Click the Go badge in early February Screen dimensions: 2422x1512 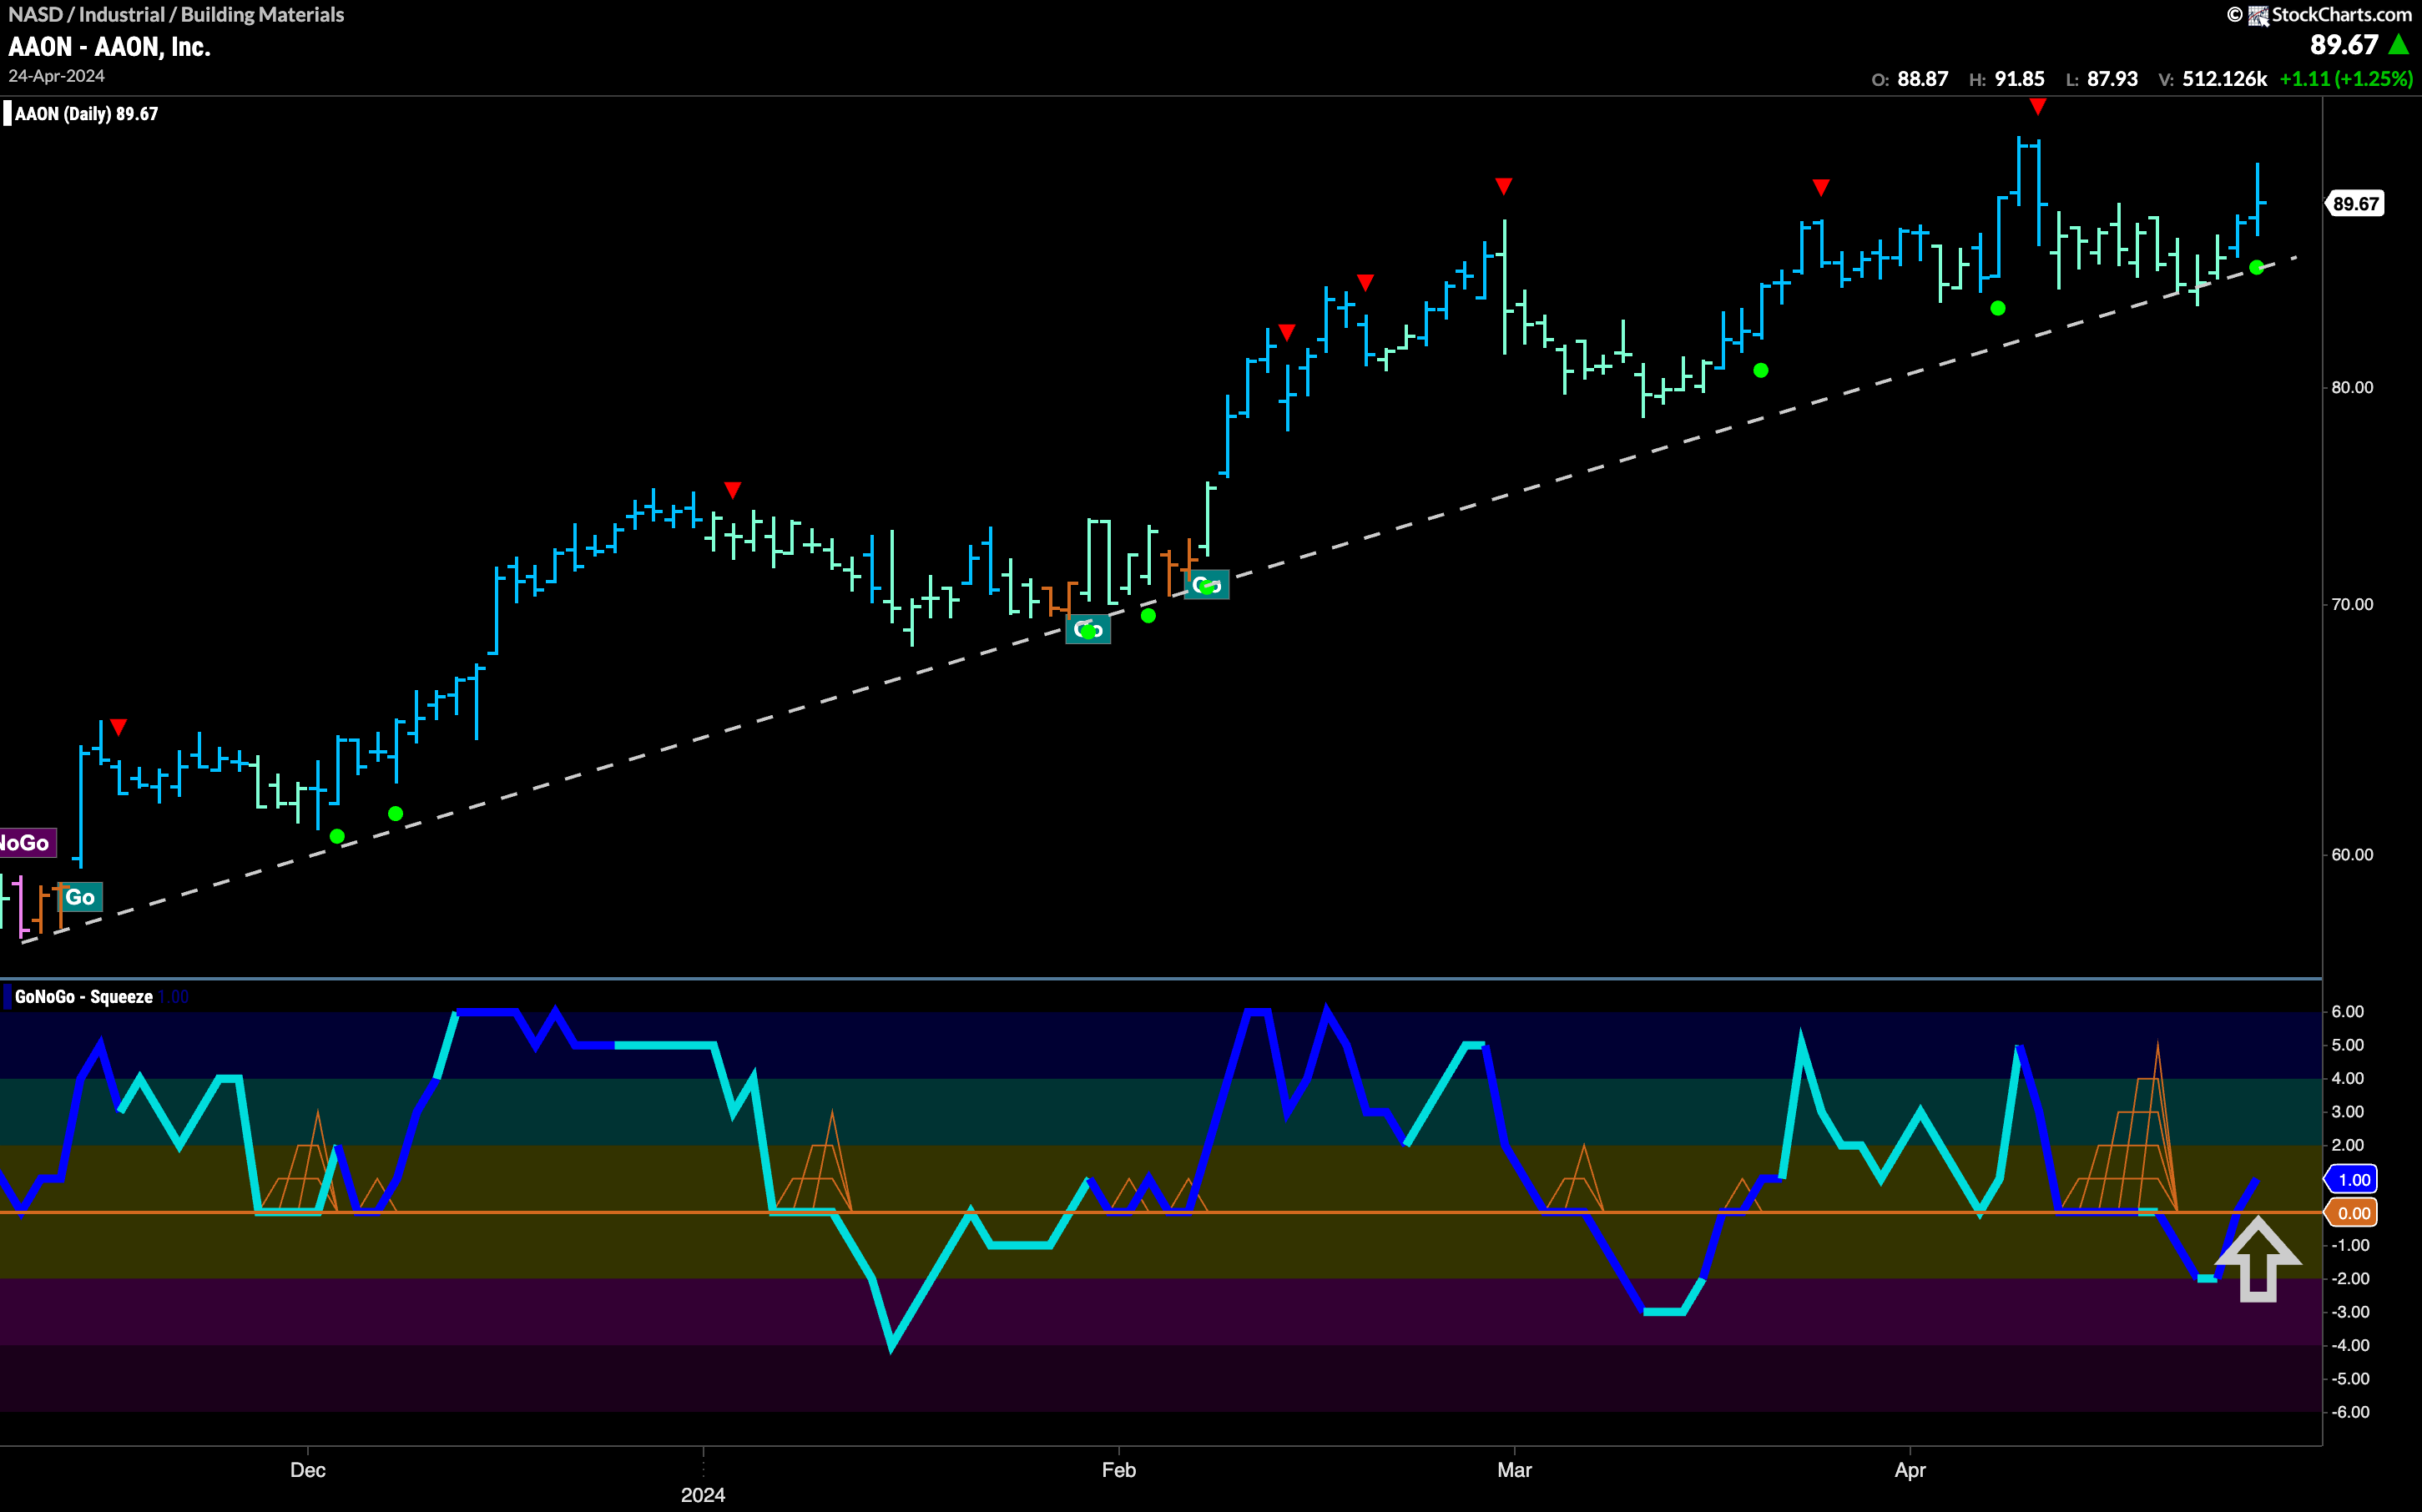[1207, 586]
